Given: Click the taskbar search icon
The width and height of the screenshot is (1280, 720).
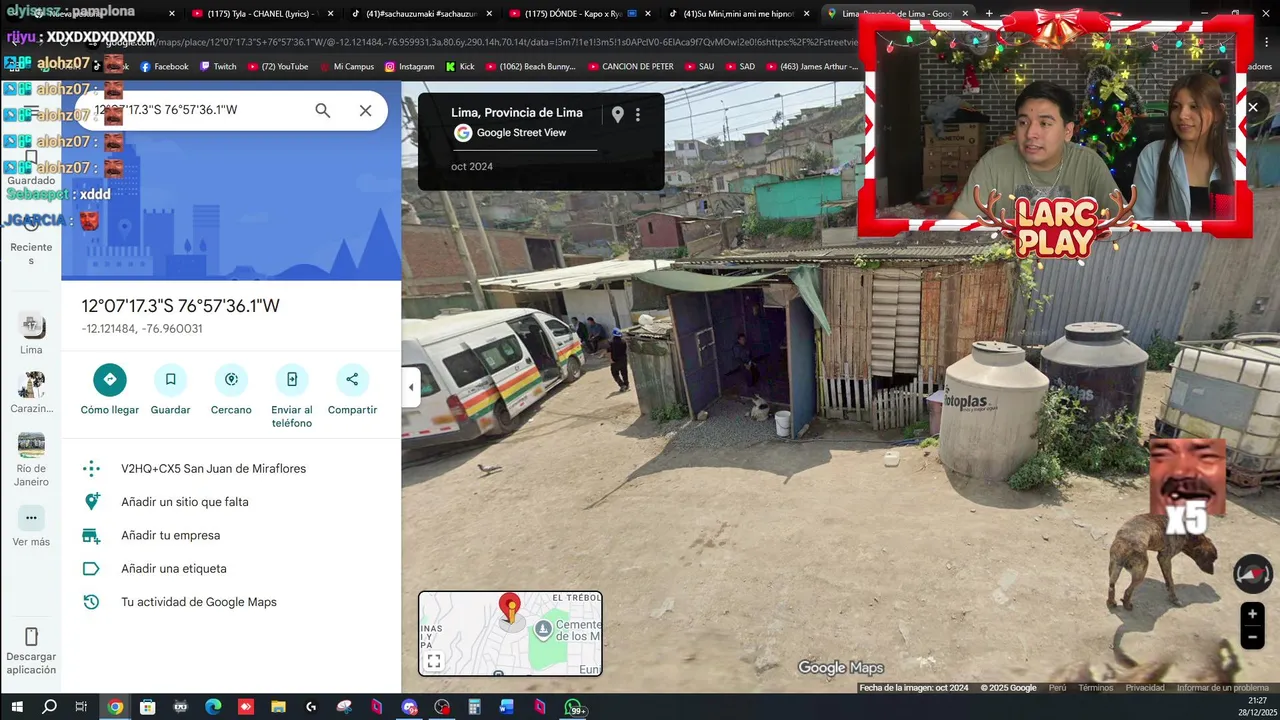Looking at the screenshot, I should [x=49, y=707].
